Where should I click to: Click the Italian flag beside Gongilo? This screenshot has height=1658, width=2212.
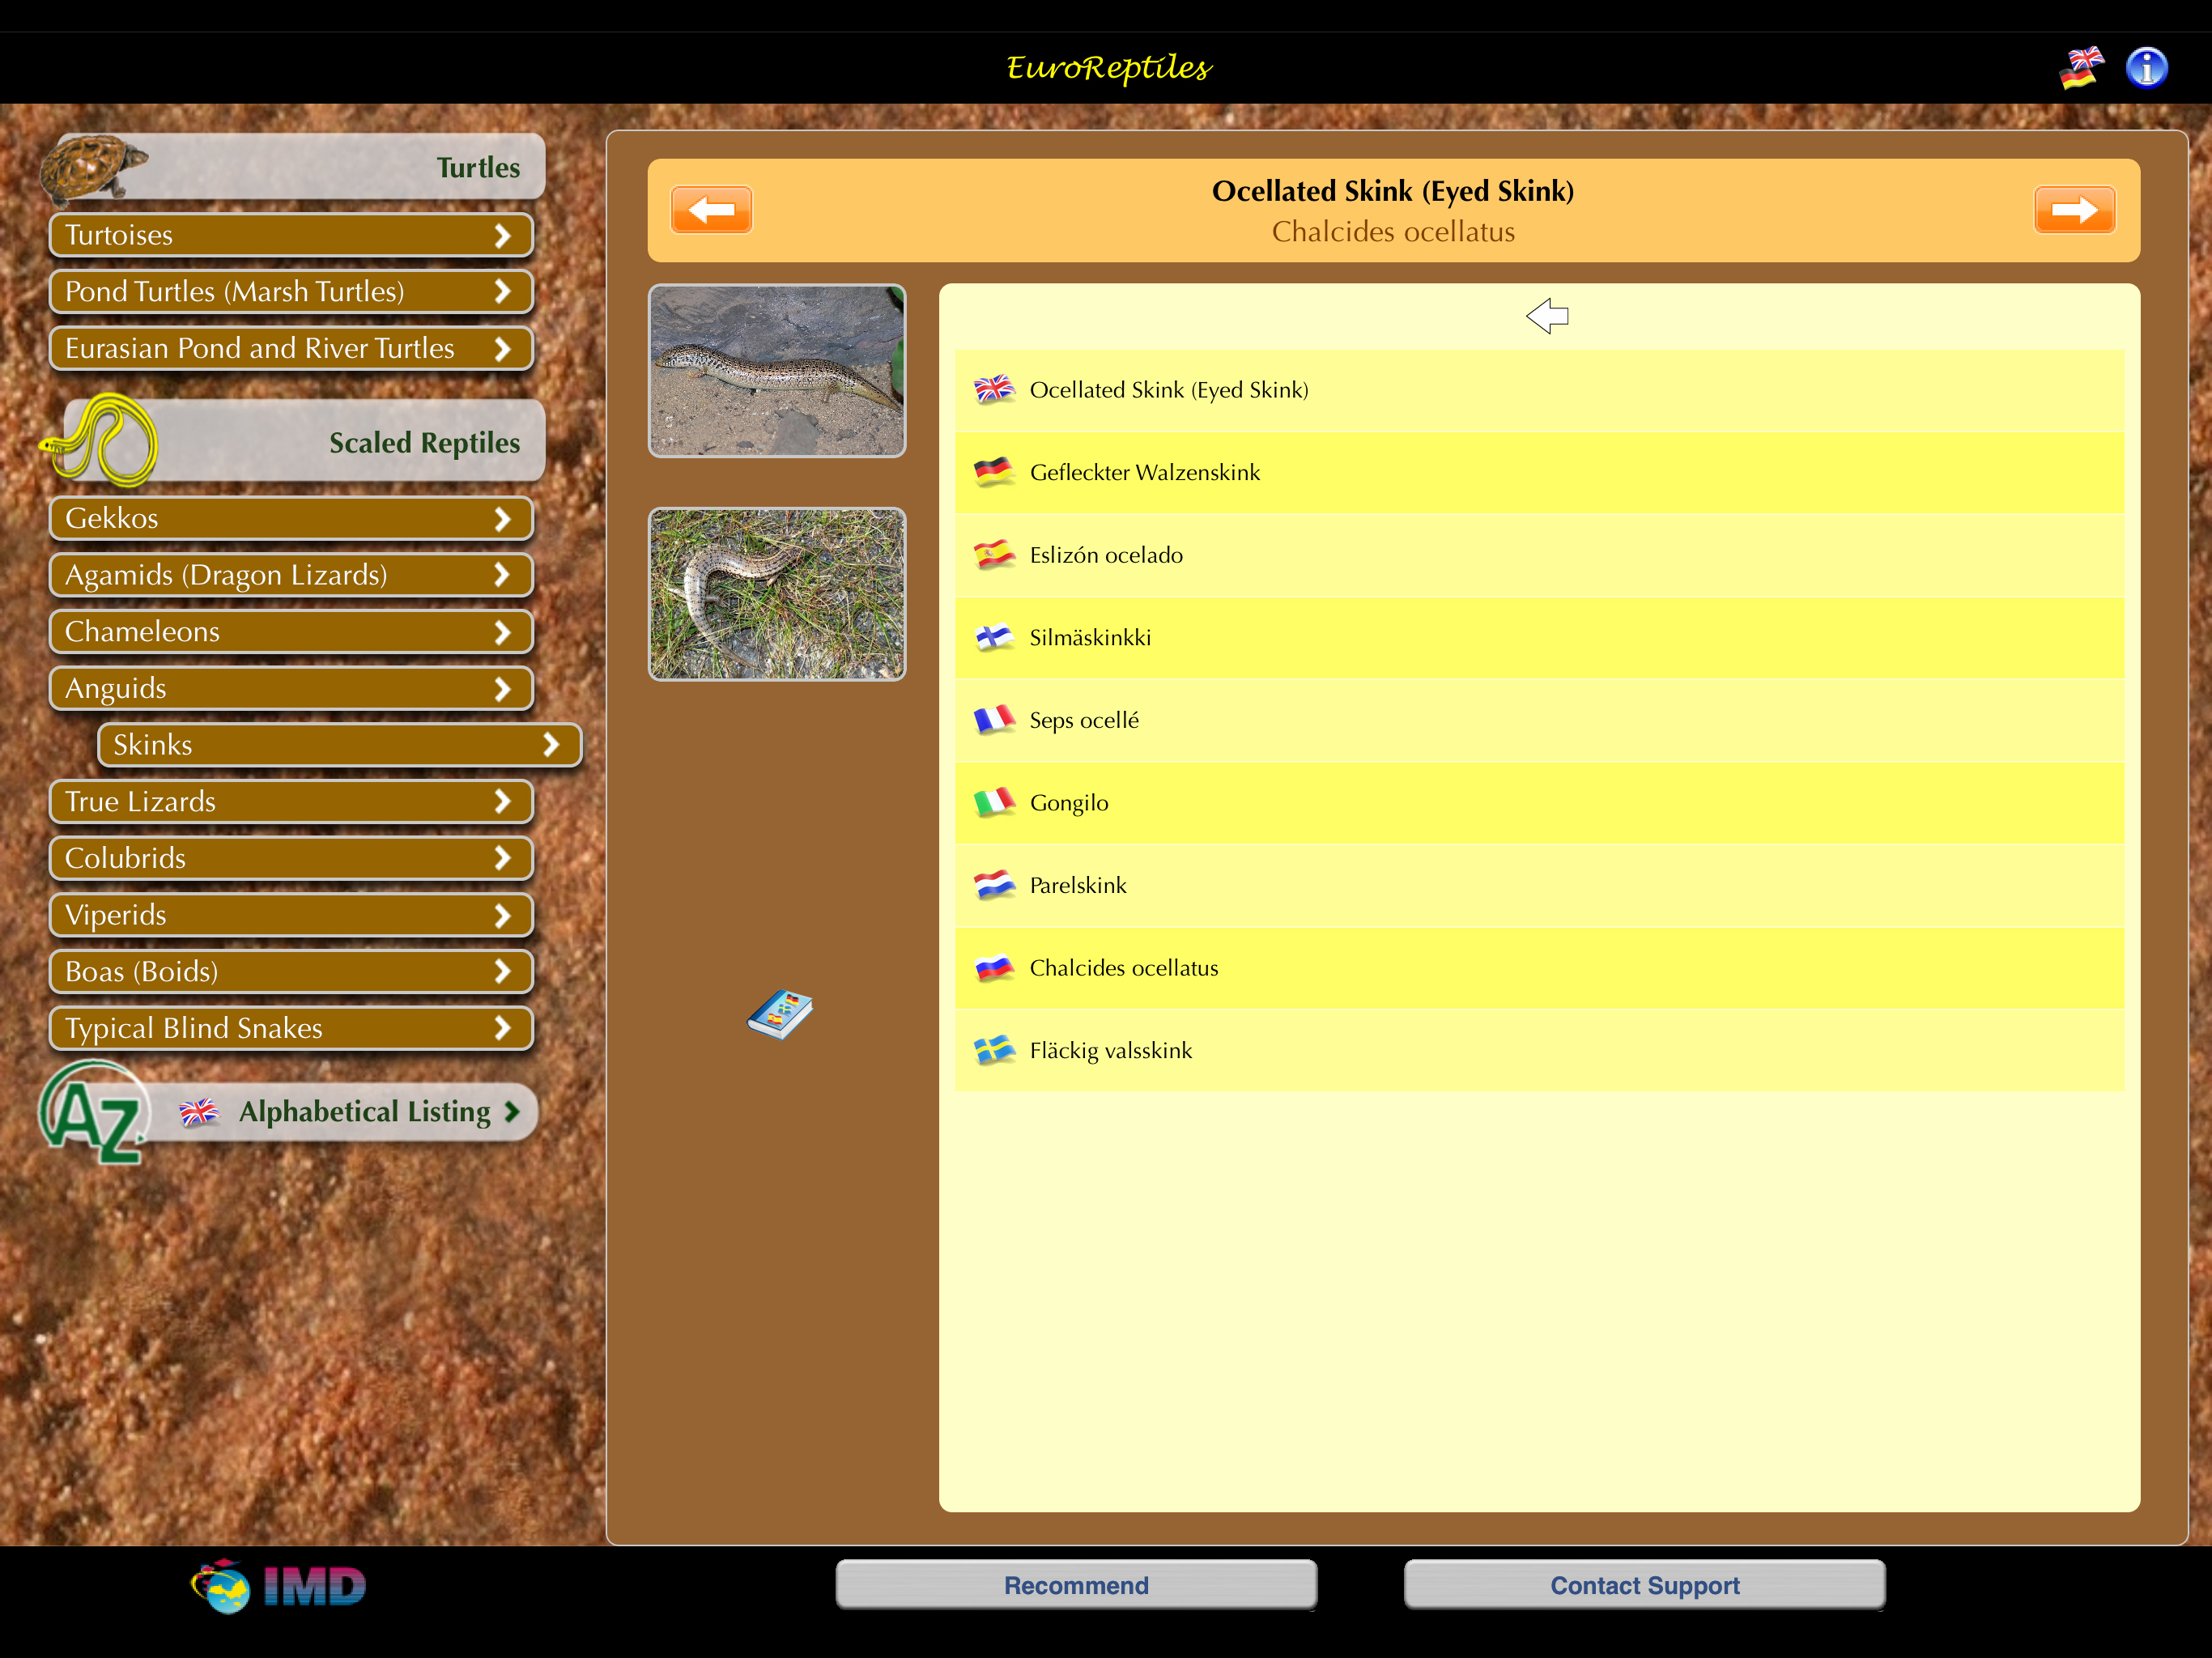[x=994, y=802]
